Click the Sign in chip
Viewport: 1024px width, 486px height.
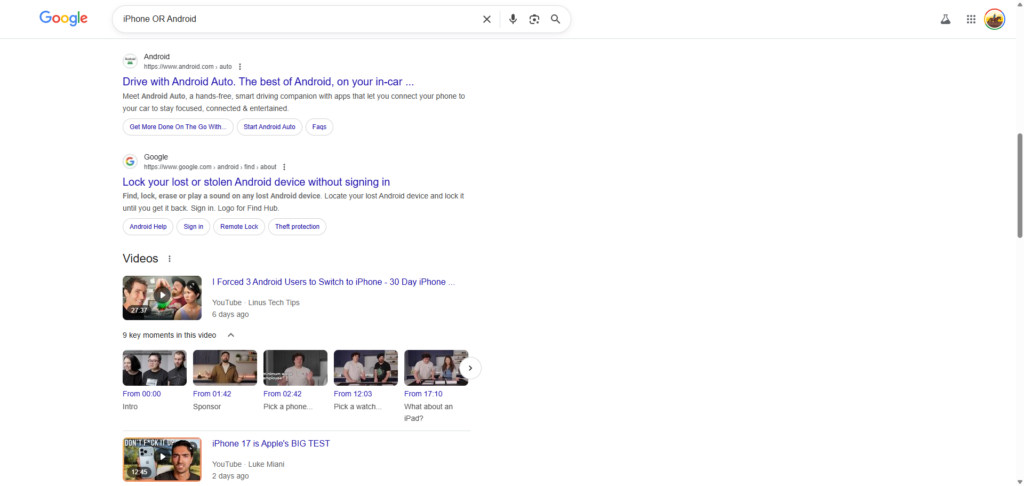click(193, 227)
